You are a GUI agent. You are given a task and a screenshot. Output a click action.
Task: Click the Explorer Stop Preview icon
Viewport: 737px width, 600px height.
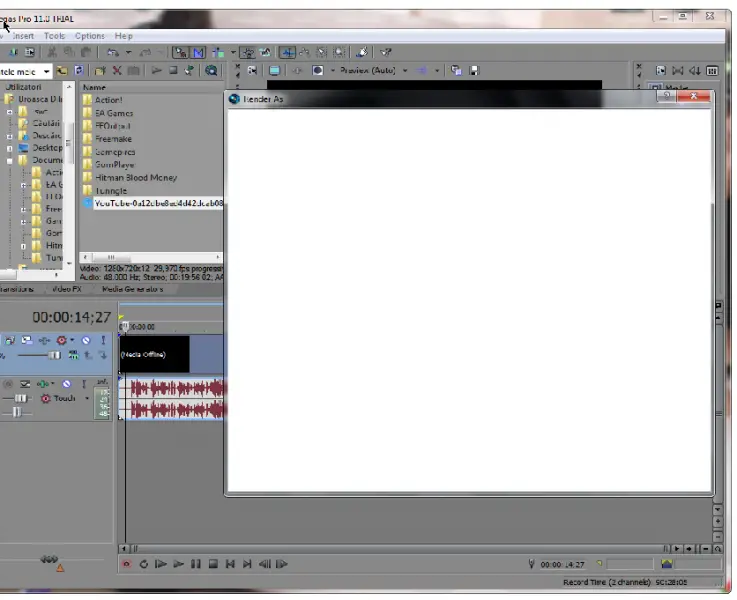coord(173,70)
